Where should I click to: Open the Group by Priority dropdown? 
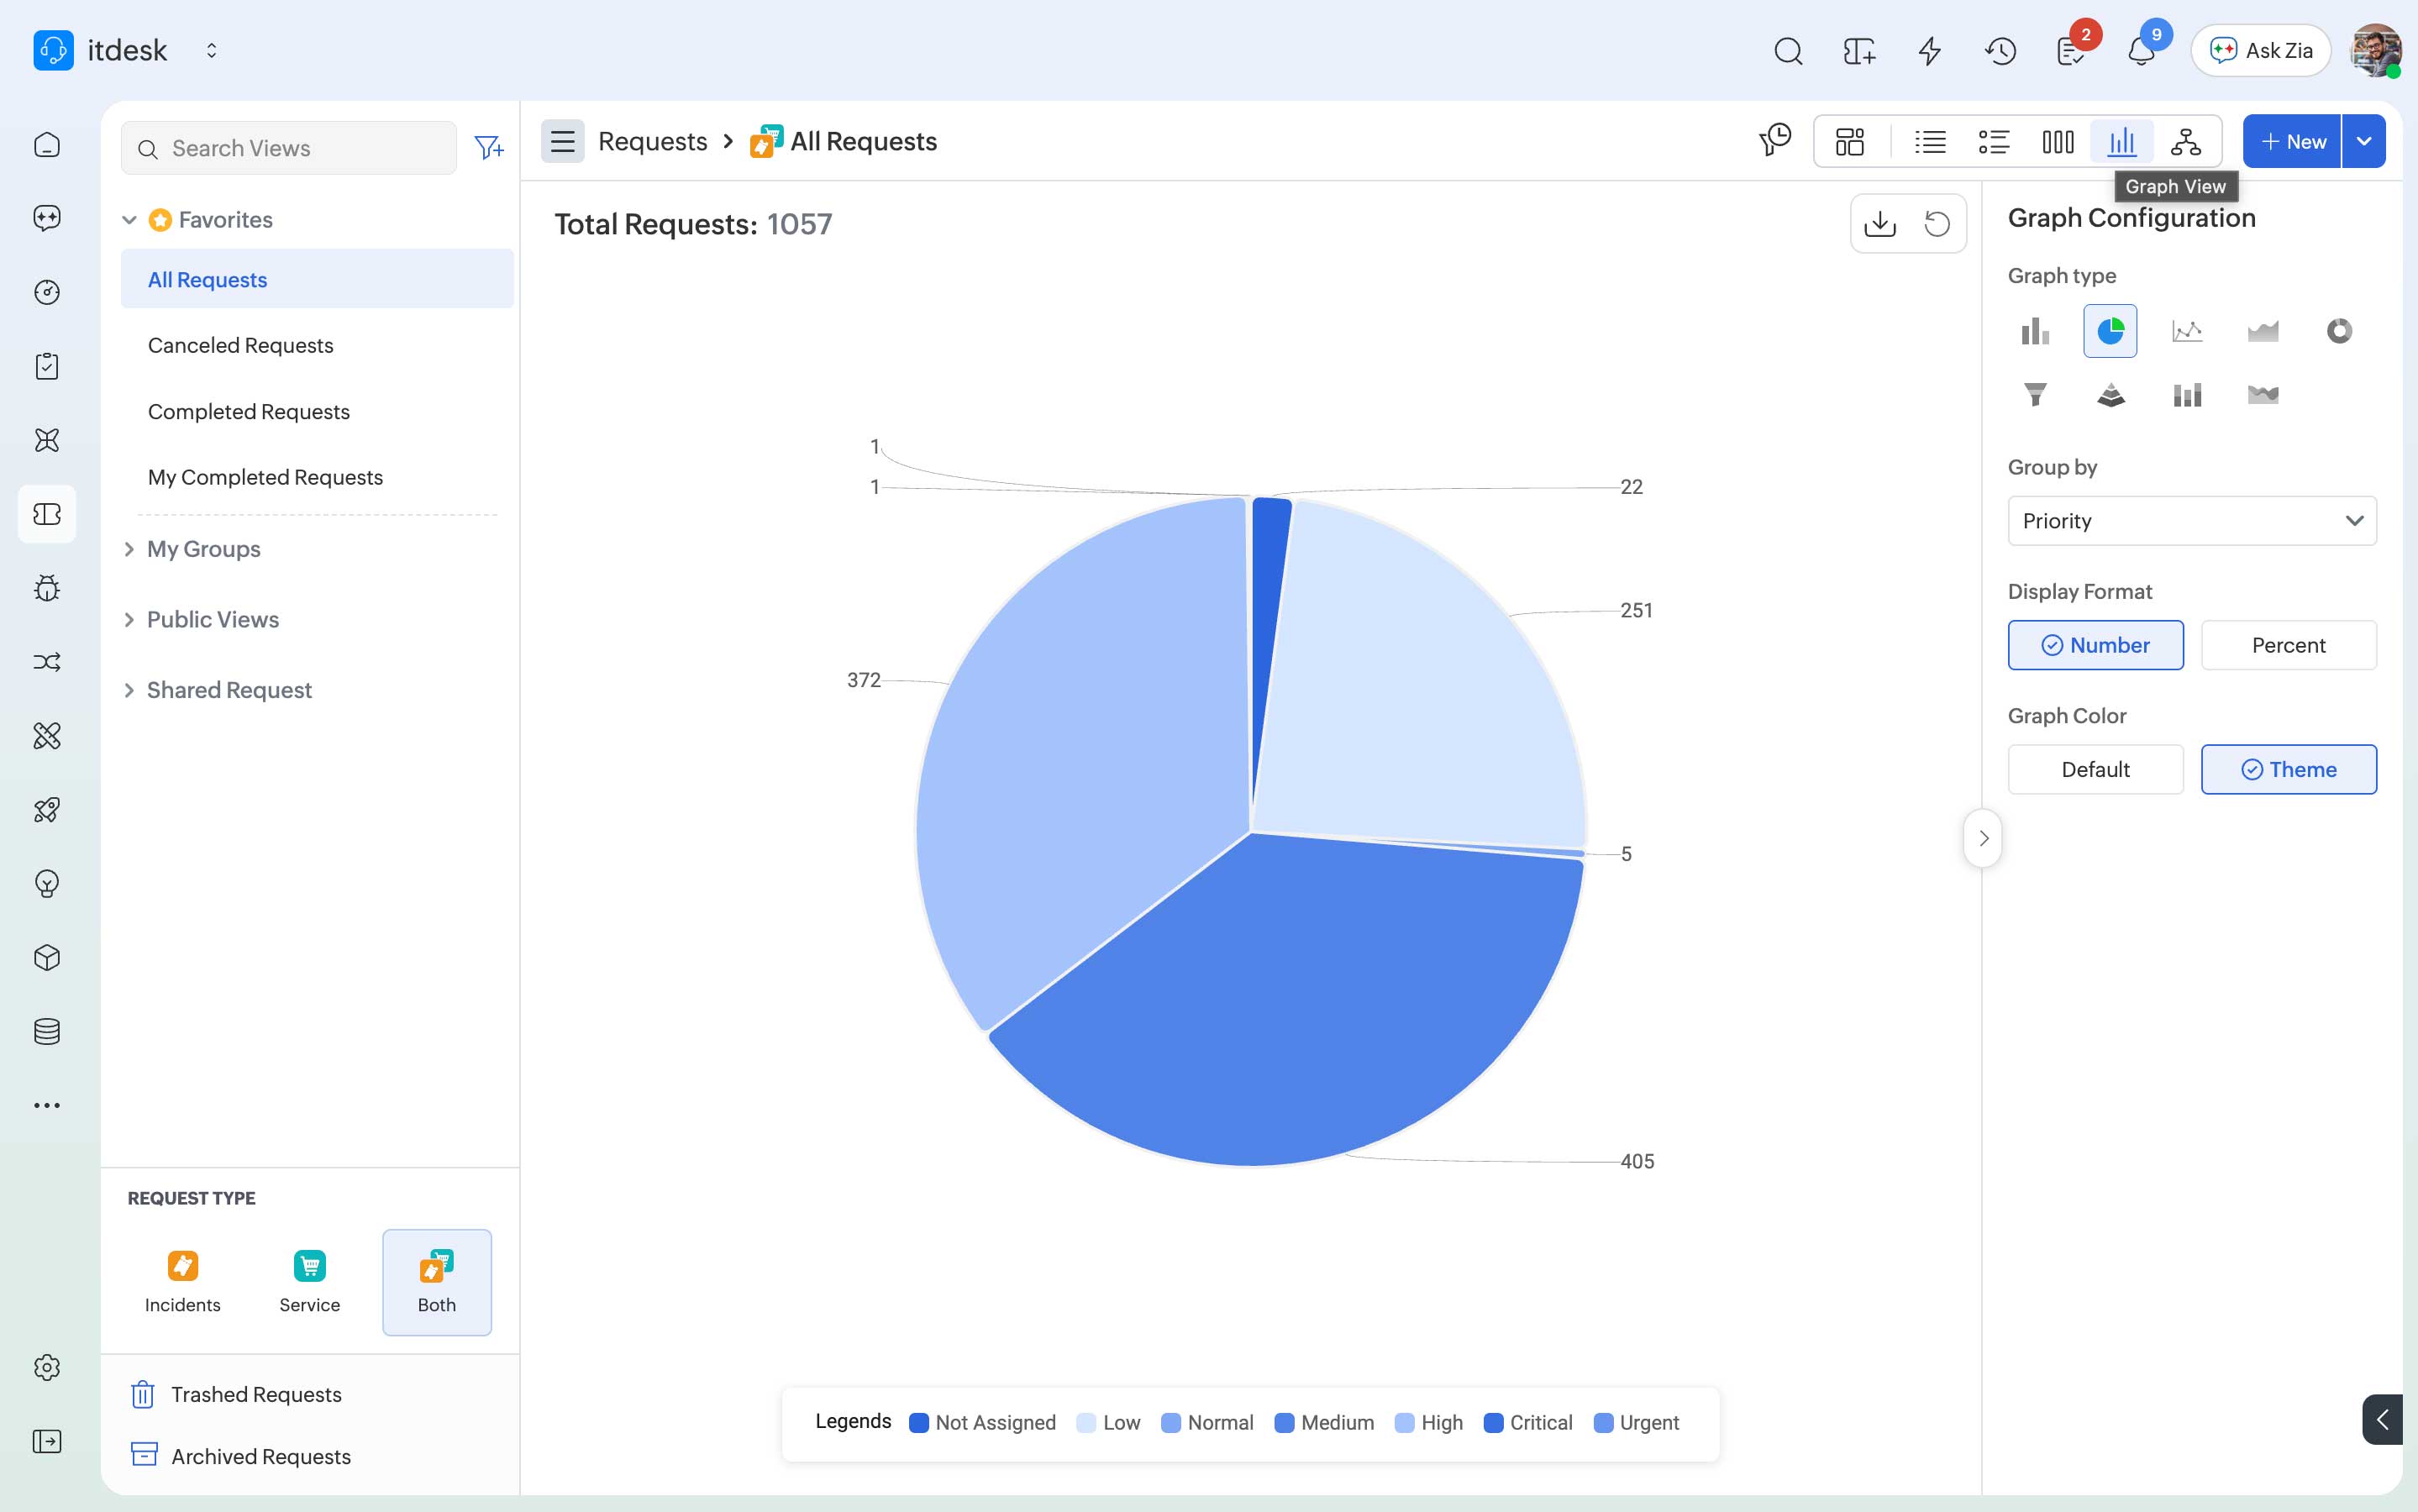[2192, 521]
